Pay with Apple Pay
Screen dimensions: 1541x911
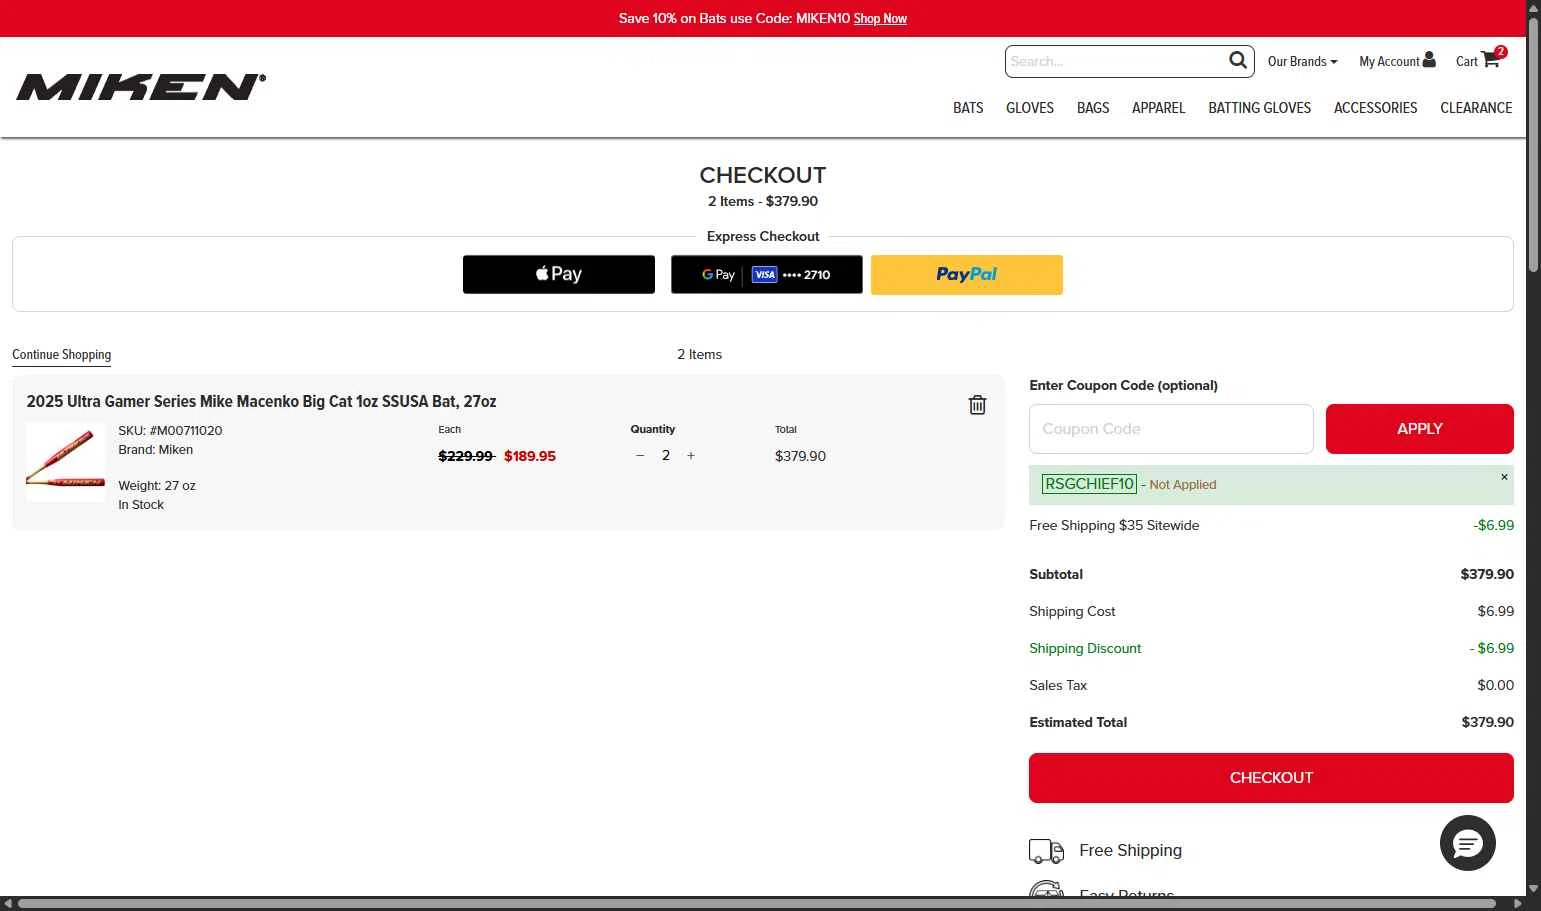click(x=559, y=274)
